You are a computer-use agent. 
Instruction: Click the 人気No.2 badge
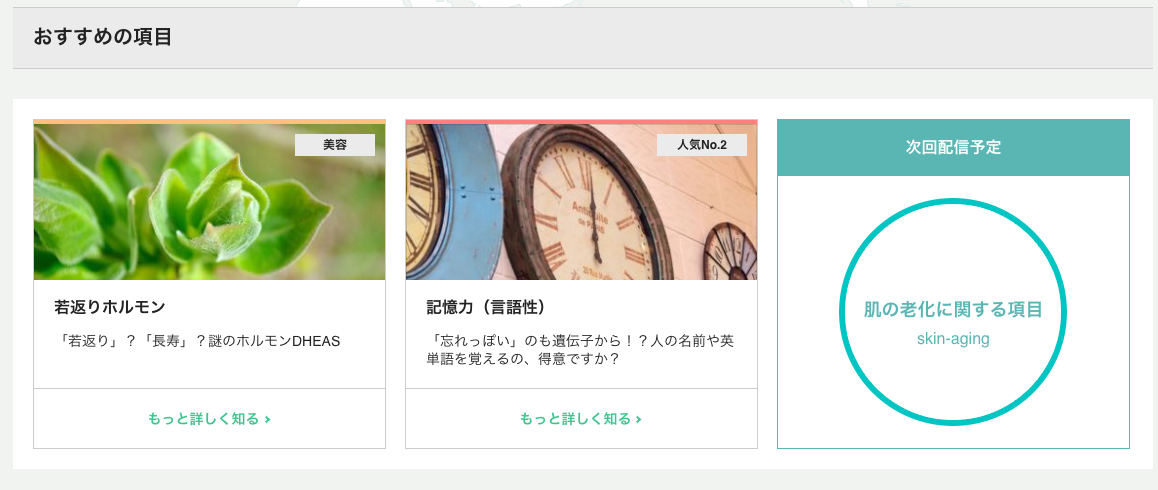coord(702,145)
